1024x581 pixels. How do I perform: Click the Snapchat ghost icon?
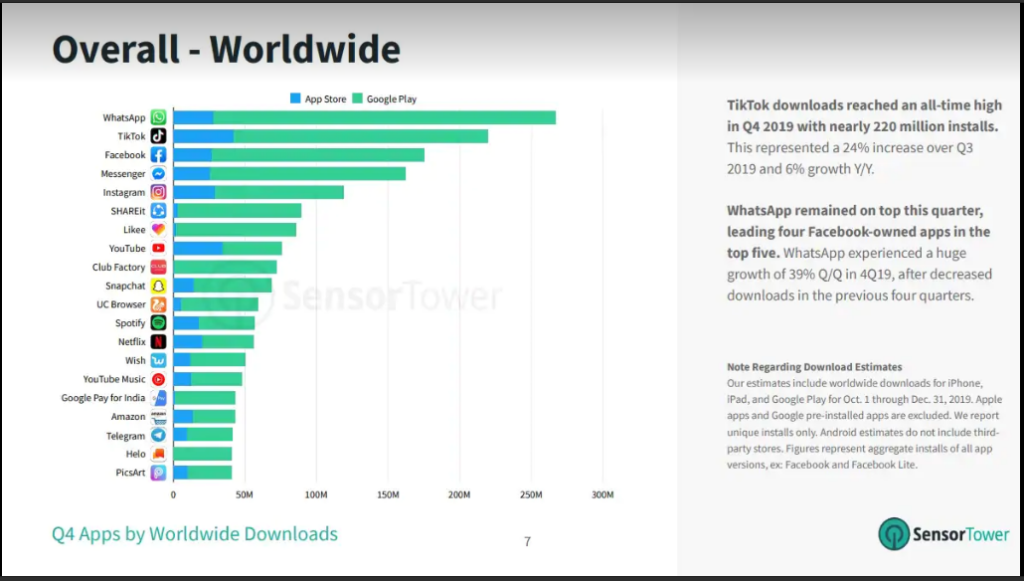158,286
